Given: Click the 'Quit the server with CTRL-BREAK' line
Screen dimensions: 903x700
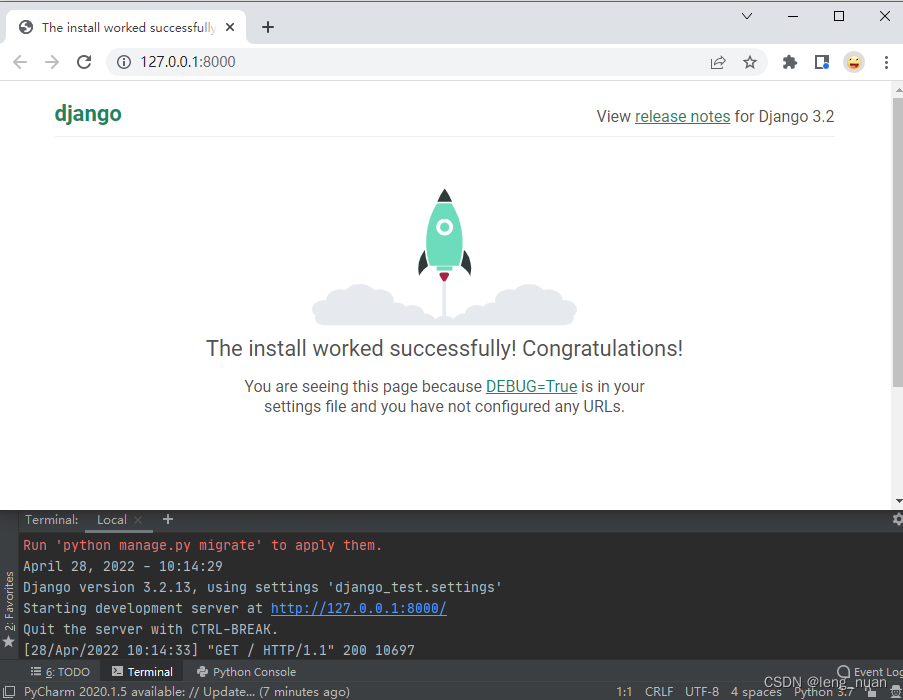Looking at the screenshot, I should tap(151, 629).
